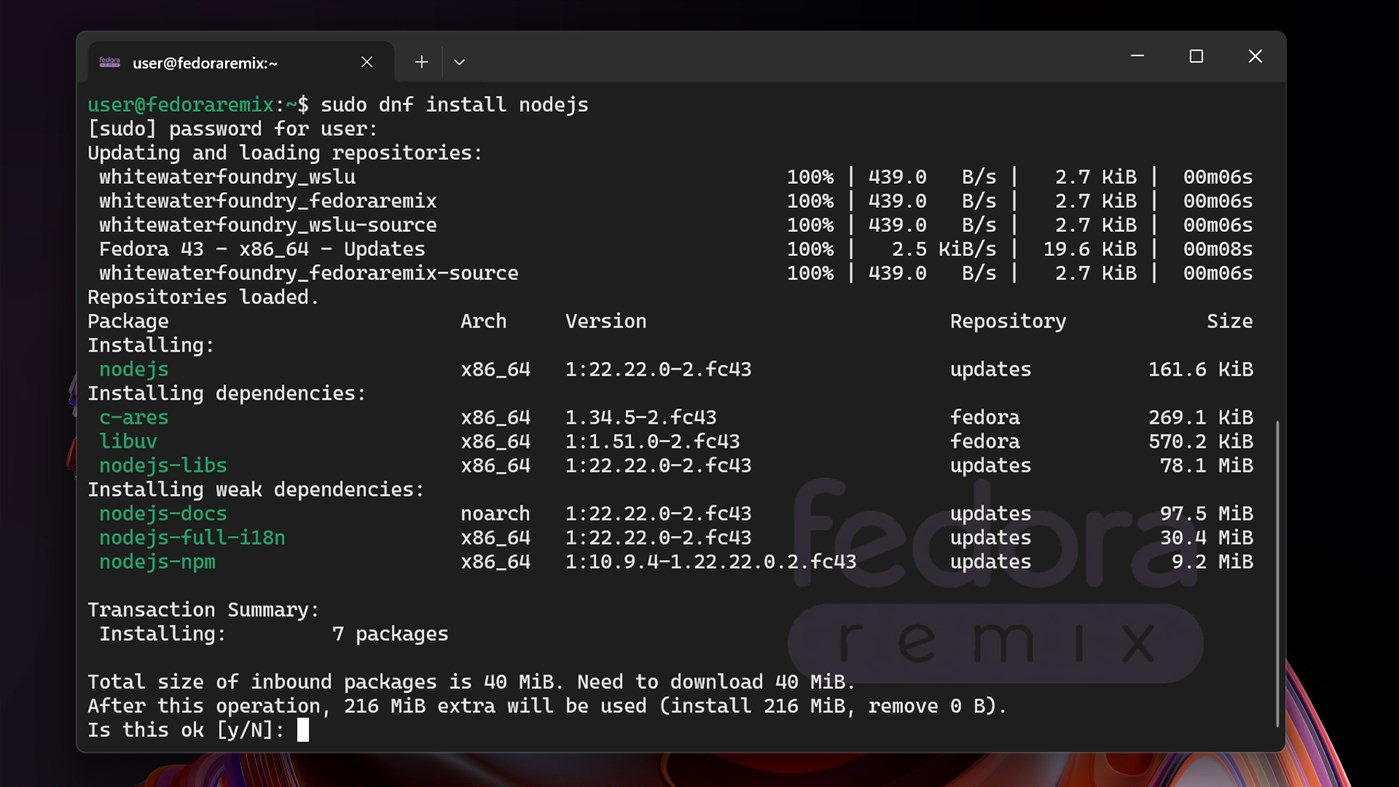Click the Fedora logo on the terminal tab

coord(110,61)
